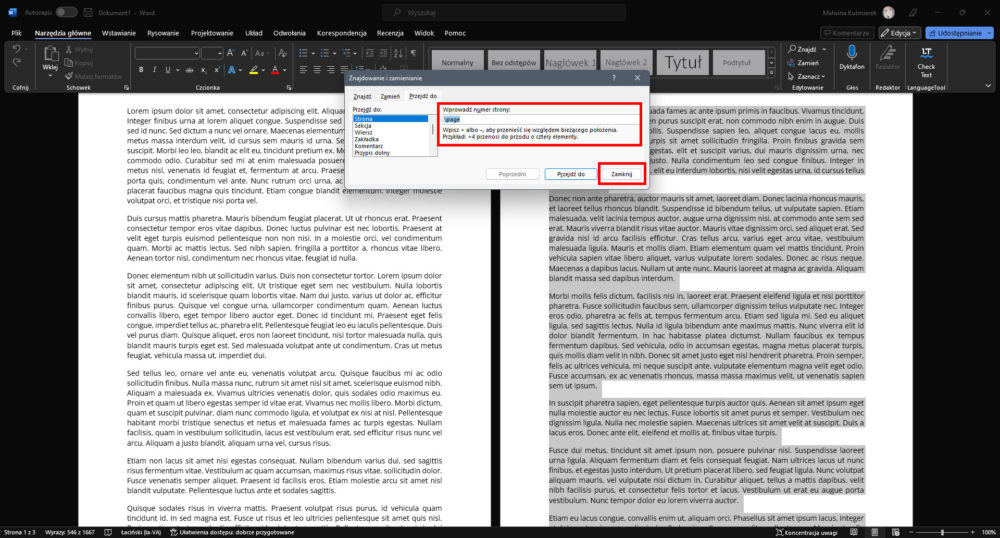
Task: Click the align left icon
Action: [303, 69]
